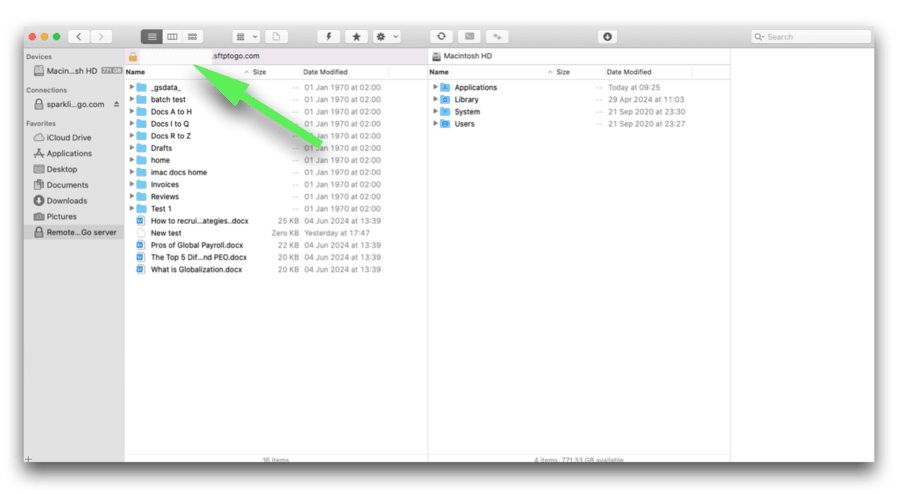Expand the Docs R to Z folder
The image size is (900, 494).
132,135
